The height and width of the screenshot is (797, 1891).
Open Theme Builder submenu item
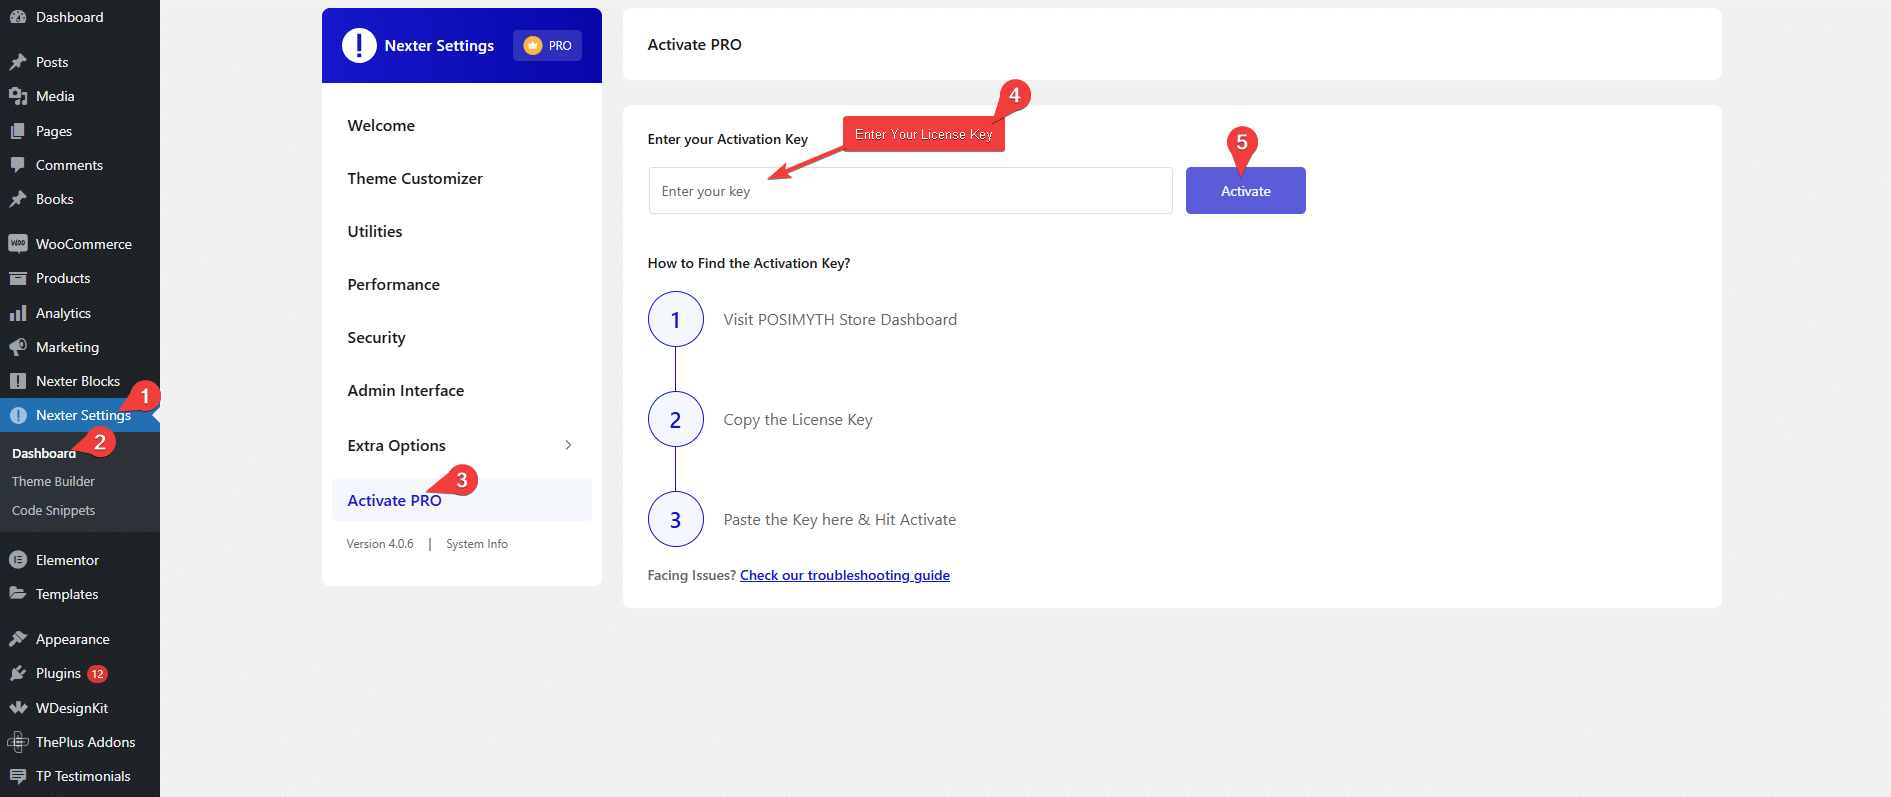(53, 481)
